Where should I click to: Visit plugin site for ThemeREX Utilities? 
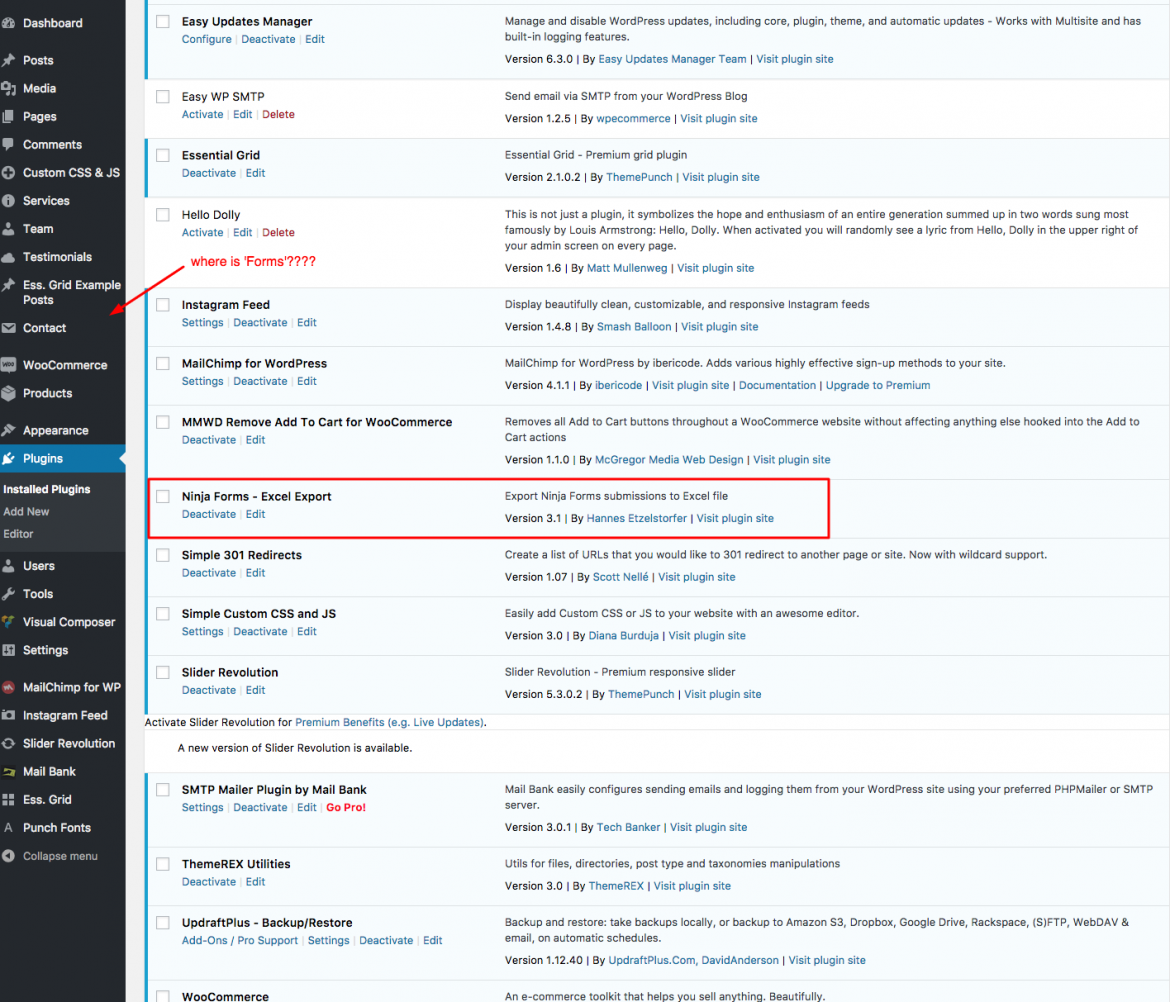pos(692,886)
